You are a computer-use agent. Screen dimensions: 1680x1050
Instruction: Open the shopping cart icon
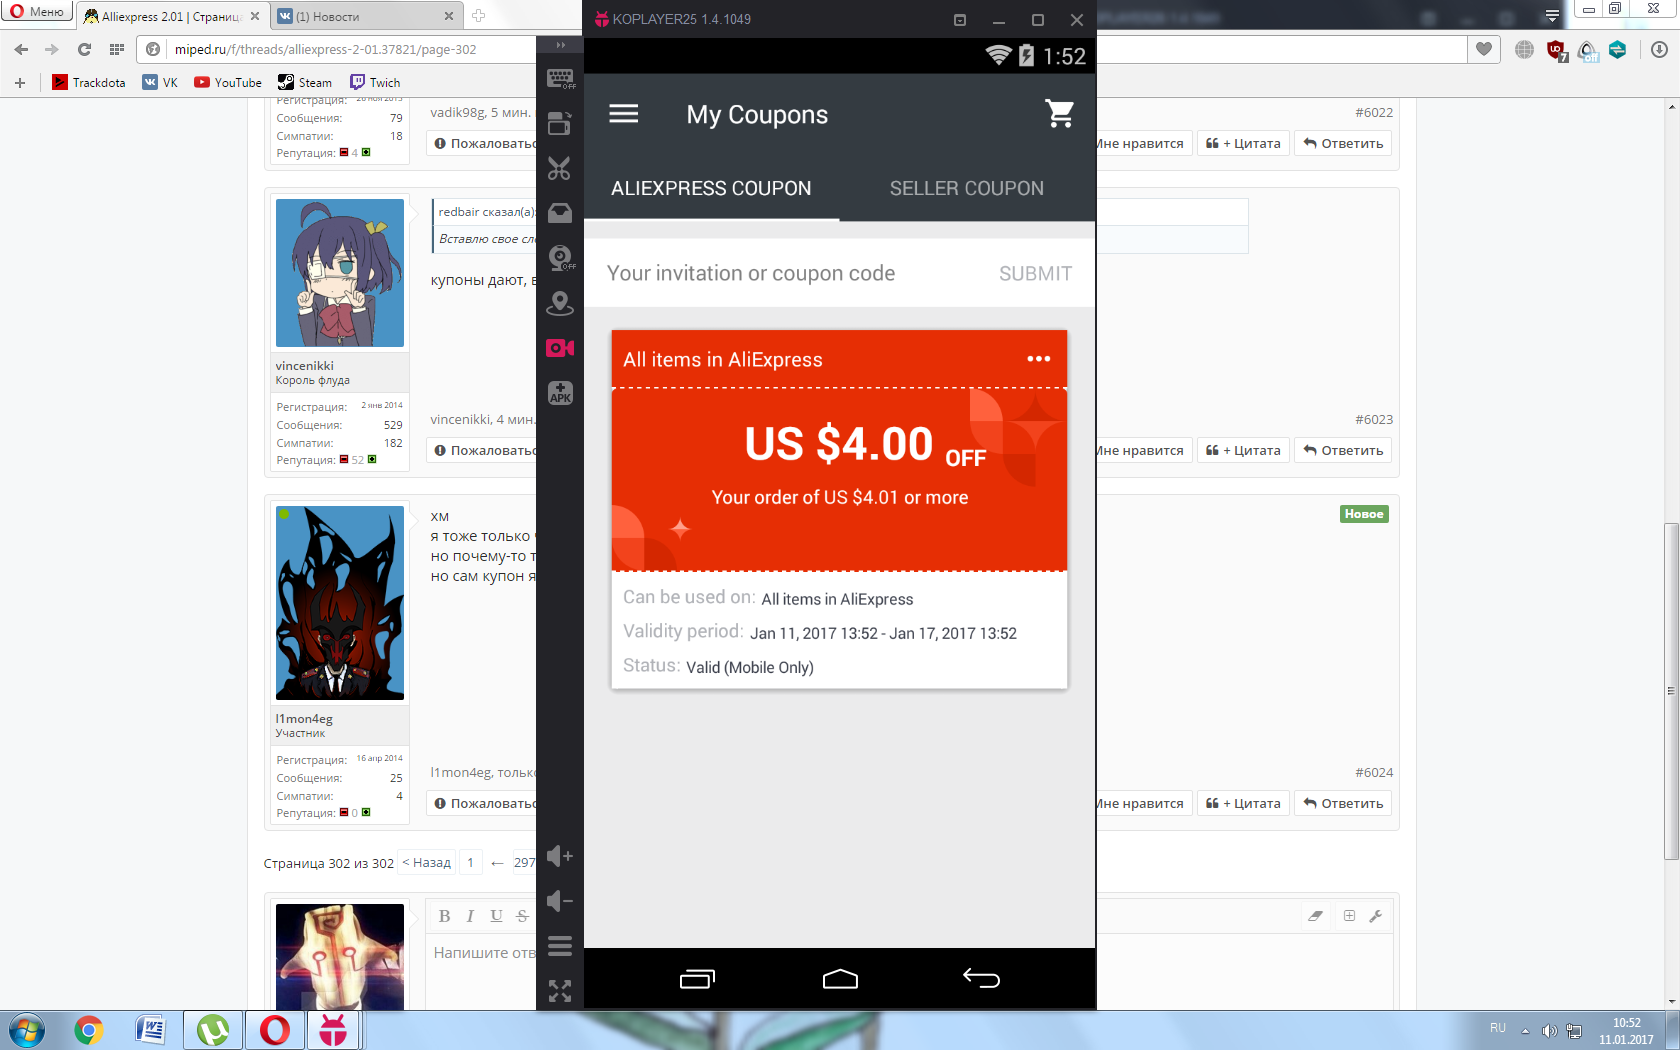[1060, 114]
